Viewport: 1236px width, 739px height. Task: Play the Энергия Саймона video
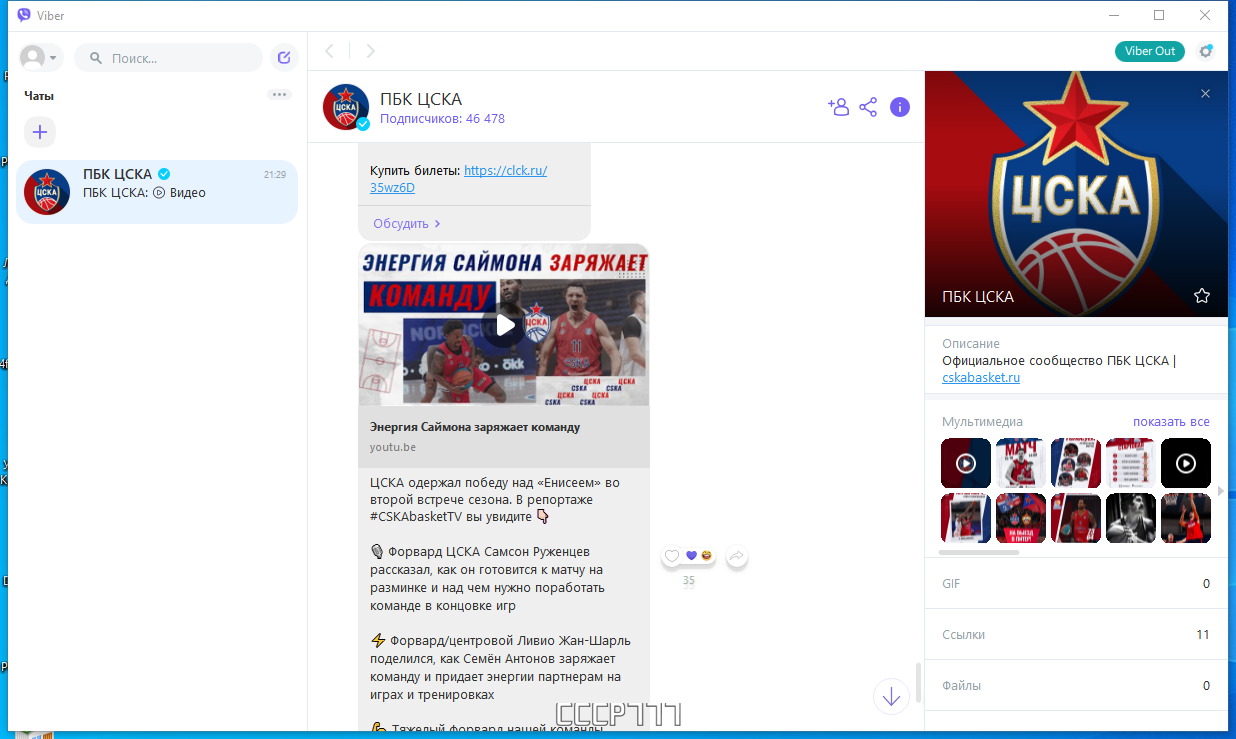pyautogui.click(x=503, y=324)
